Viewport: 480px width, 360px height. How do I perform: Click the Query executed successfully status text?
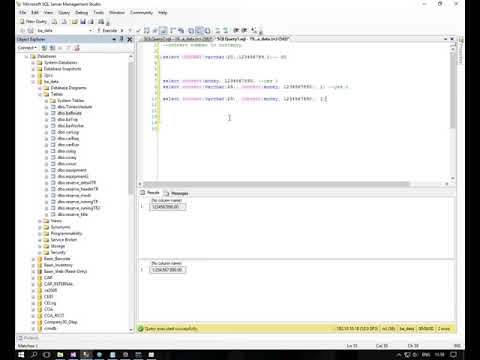pos(171,329)
